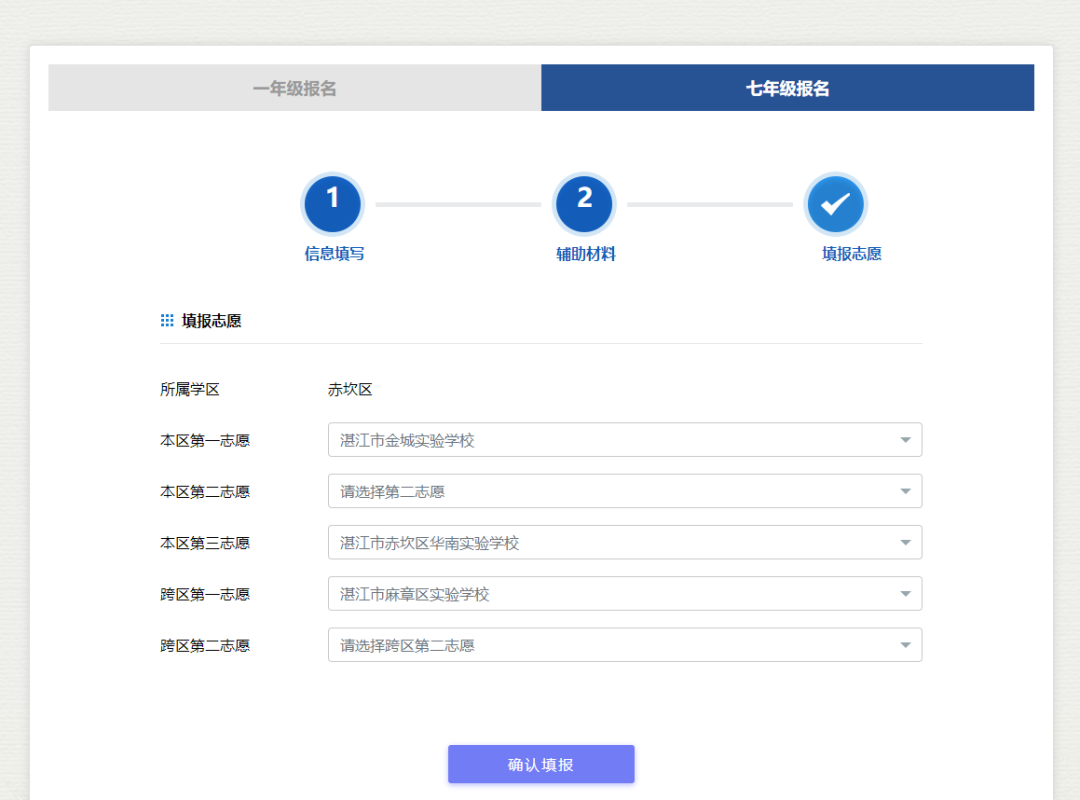The width and height of the screenshot is (1080, 800).
Task: Click the checkmark step circle icon
Action: point(835,204)
